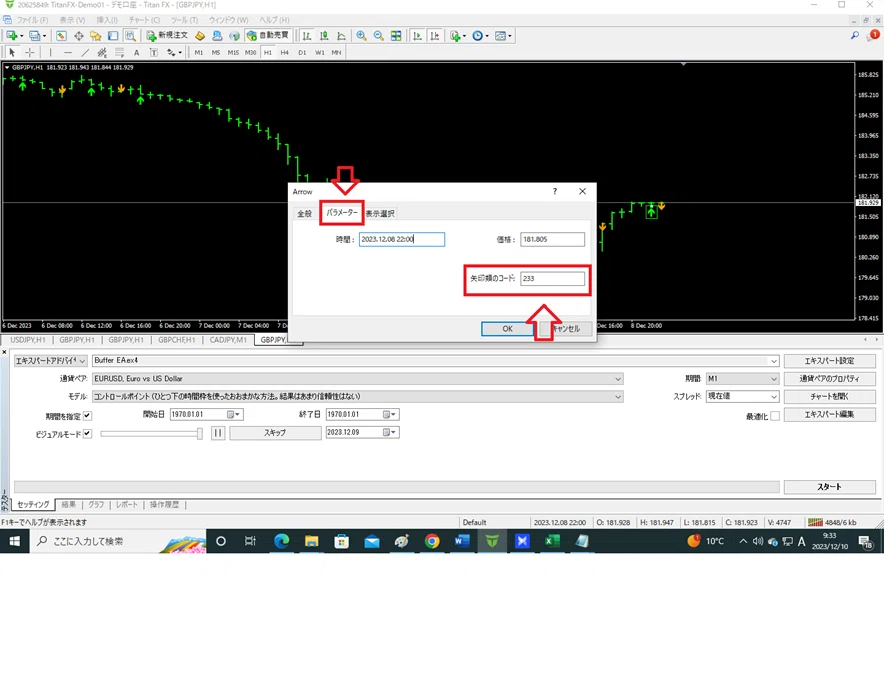Click OK in the Arrow dialog
The width and height of the screenshot is (884, 680).
507,329
